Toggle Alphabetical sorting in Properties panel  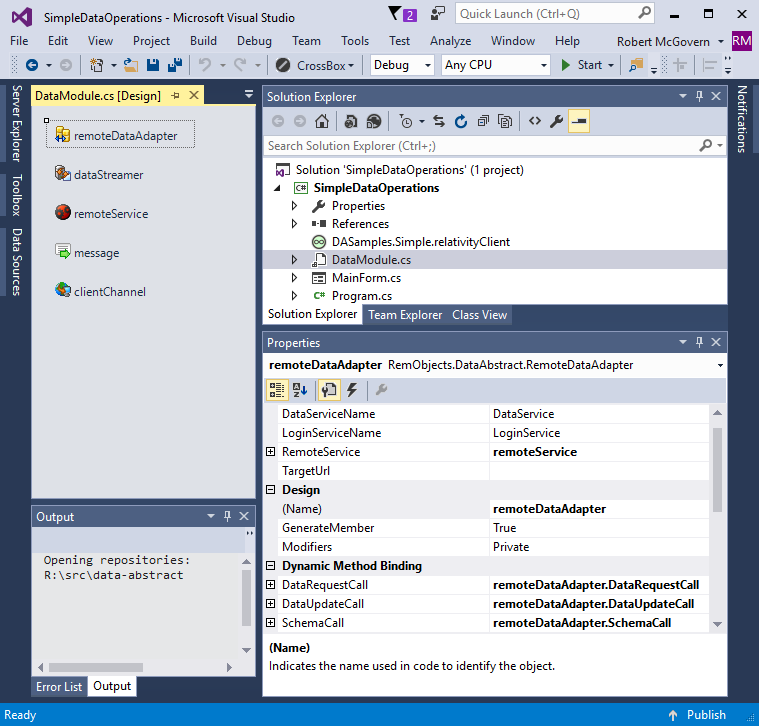click(x=301, y=390)
